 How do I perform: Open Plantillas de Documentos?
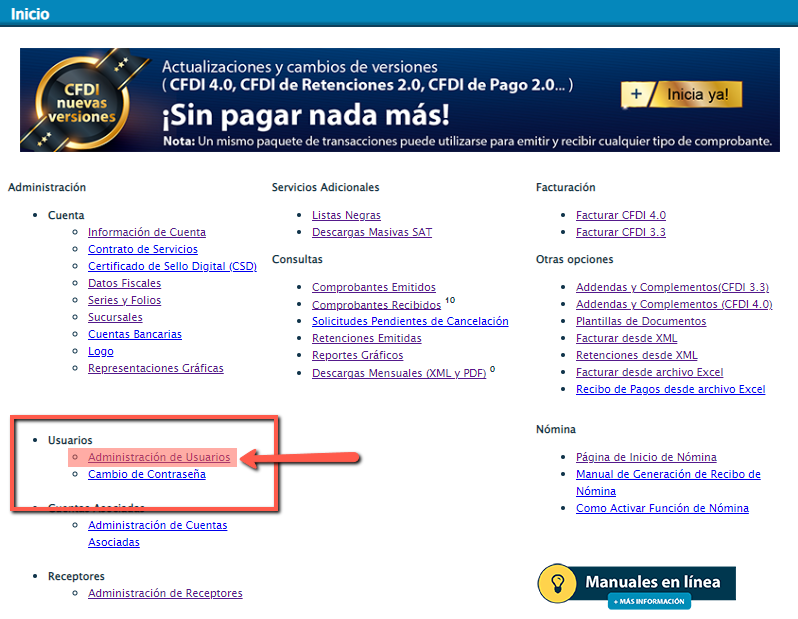[641, 321]
